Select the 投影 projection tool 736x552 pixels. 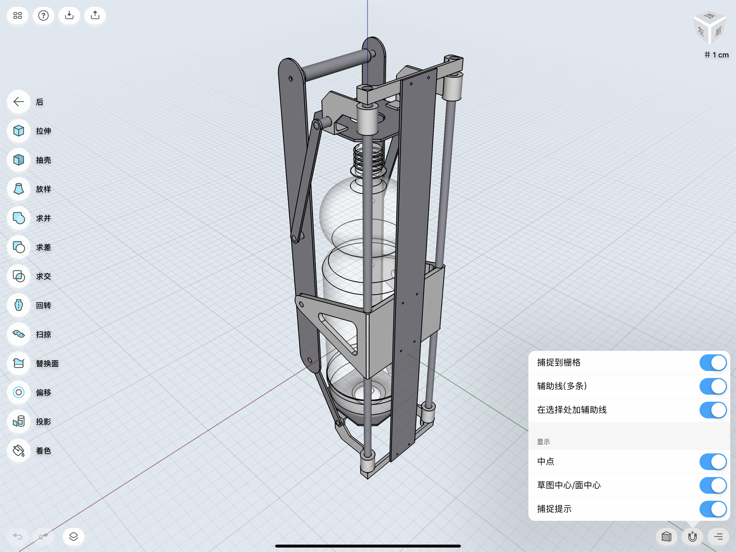click(x=18, y=422)
